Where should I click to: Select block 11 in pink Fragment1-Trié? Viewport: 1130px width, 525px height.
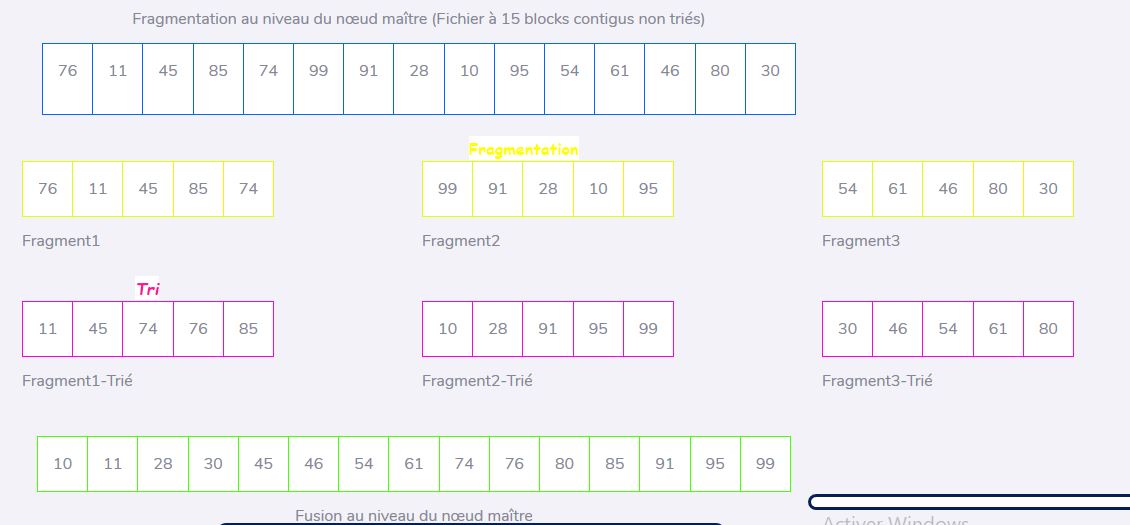[48, 329]
